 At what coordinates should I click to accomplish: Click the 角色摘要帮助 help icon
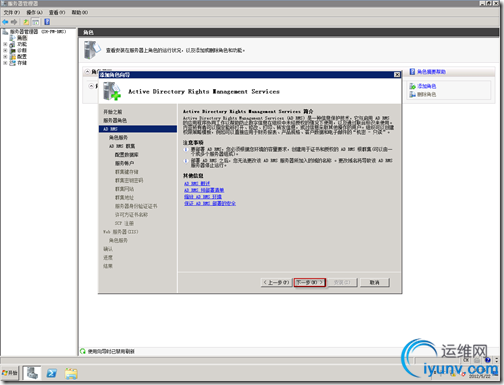[x=412, y=72]
